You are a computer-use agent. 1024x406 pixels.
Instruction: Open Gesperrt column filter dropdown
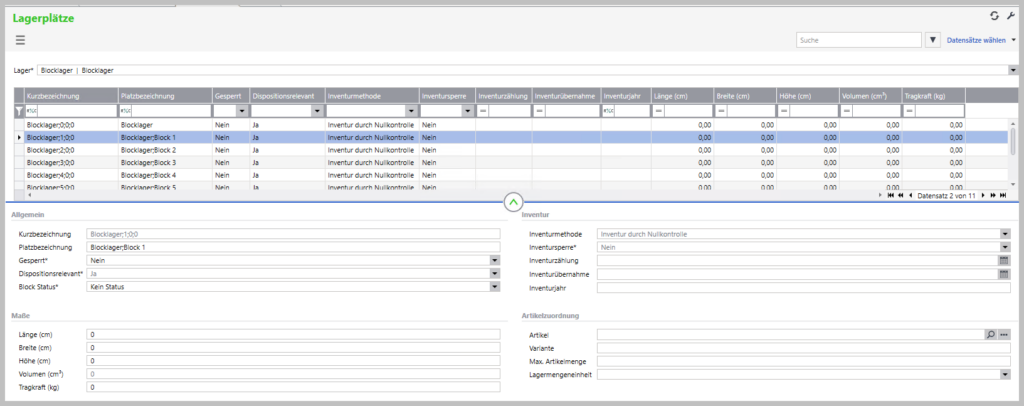click(242, 112)
